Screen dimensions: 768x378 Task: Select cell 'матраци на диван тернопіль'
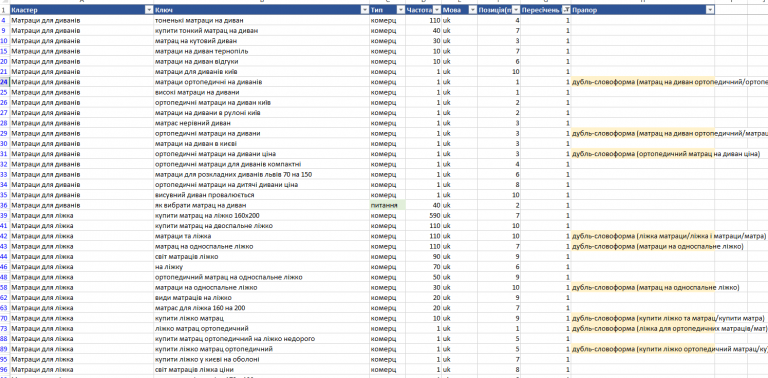[x=261, y=51]
